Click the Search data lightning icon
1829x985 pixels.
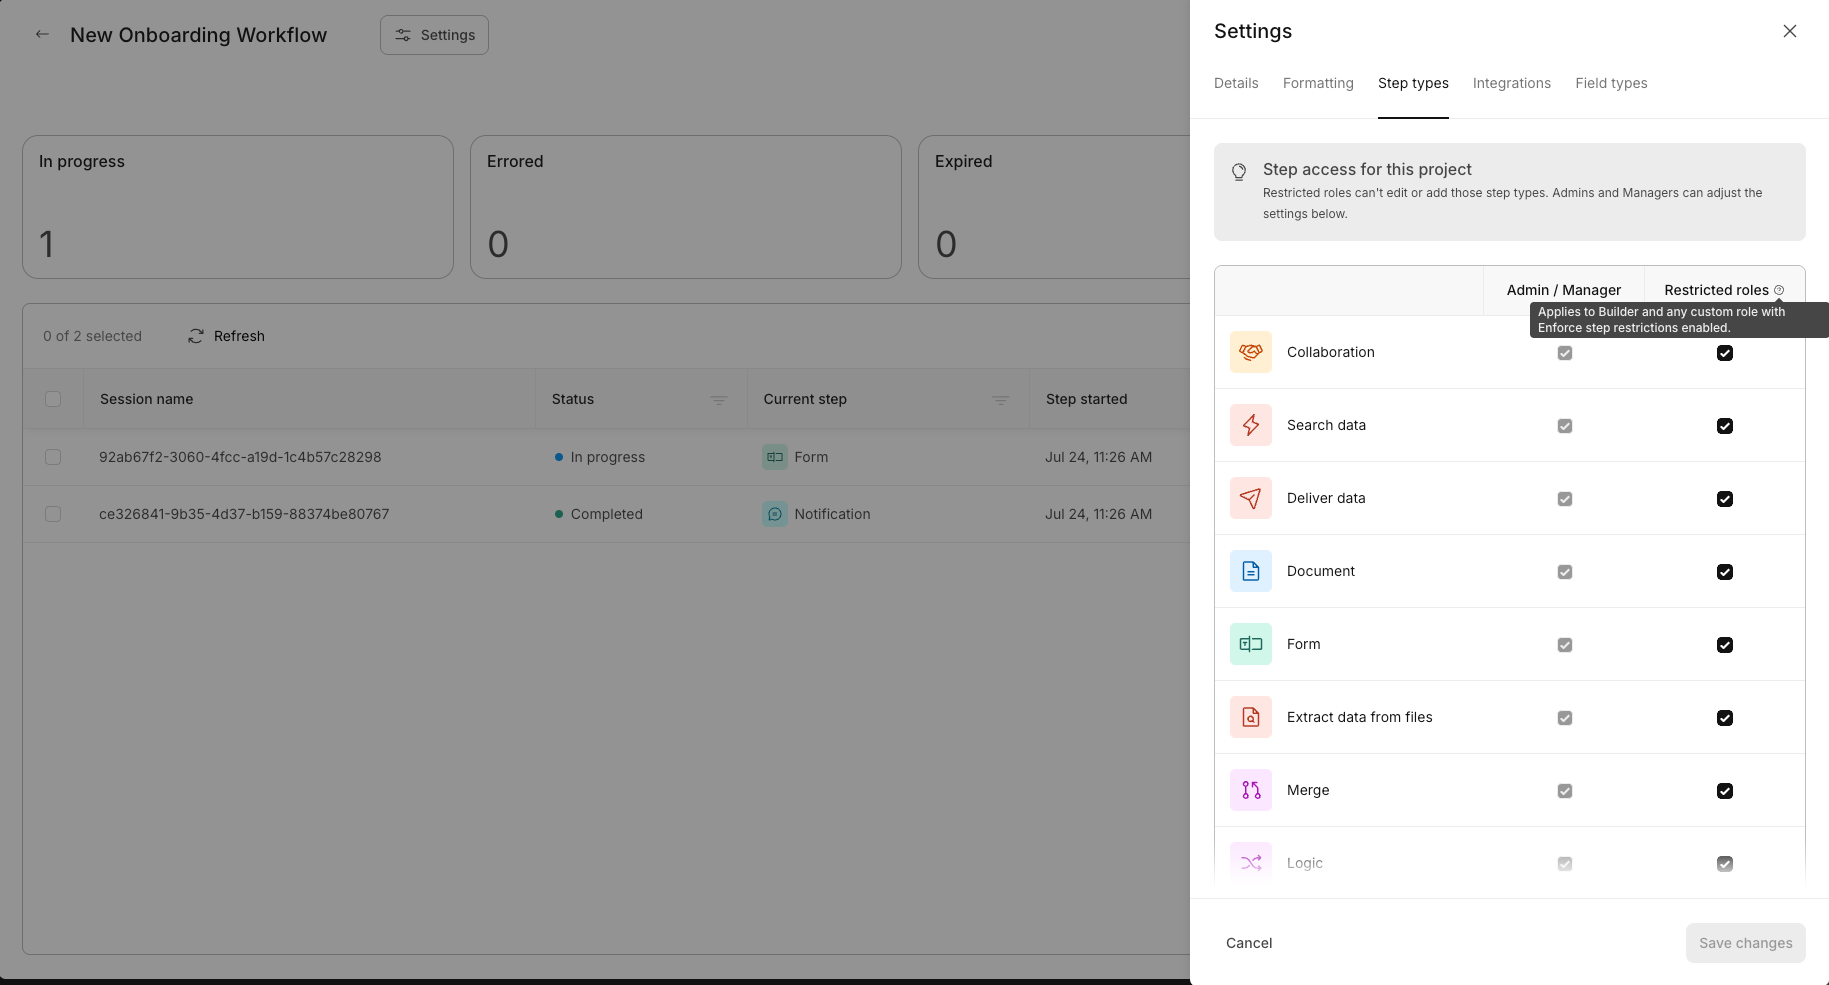coord(1251,425)
